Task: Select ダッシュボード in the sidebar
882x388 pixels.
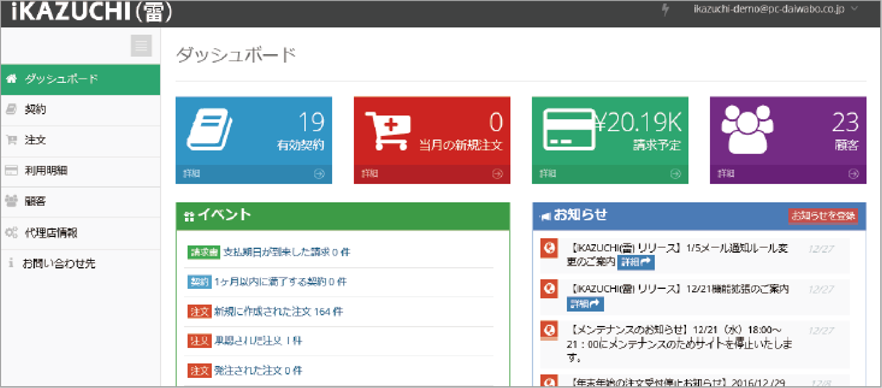Action: pos(80,80)
